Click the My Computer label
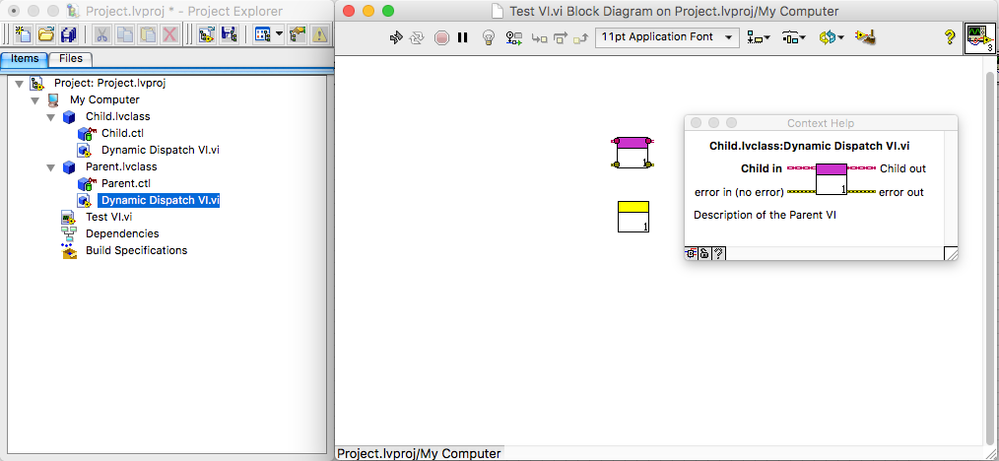The image size is (999, 461). (104, 100)
